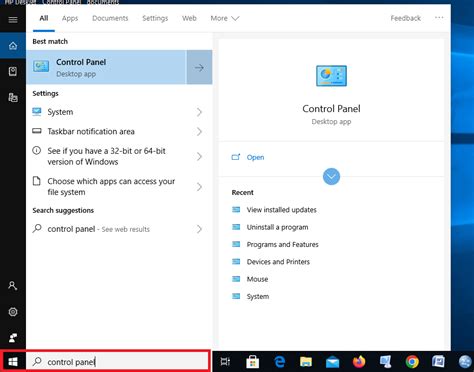This screenshot has width=474, height=372.
Task: Open recent Programs and Features
Action: (282, 244)
